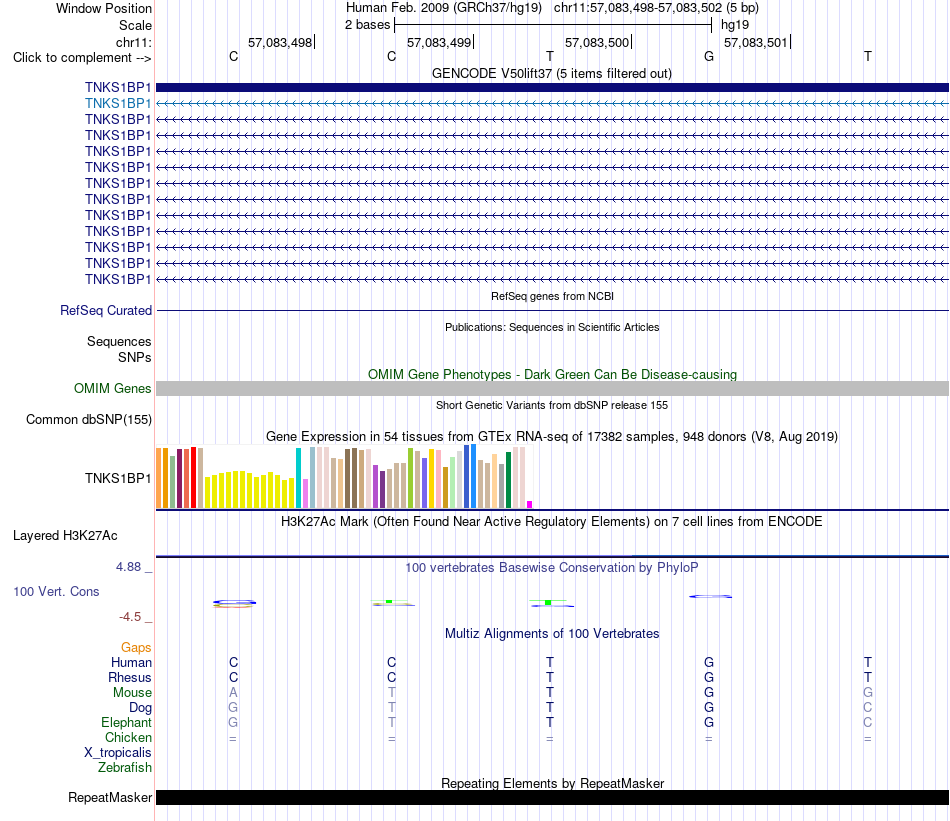Open the 'OMIM Gene Phenotypes' track title
The width and height of the screenshot is (950, 821).
tap(552, 374)
